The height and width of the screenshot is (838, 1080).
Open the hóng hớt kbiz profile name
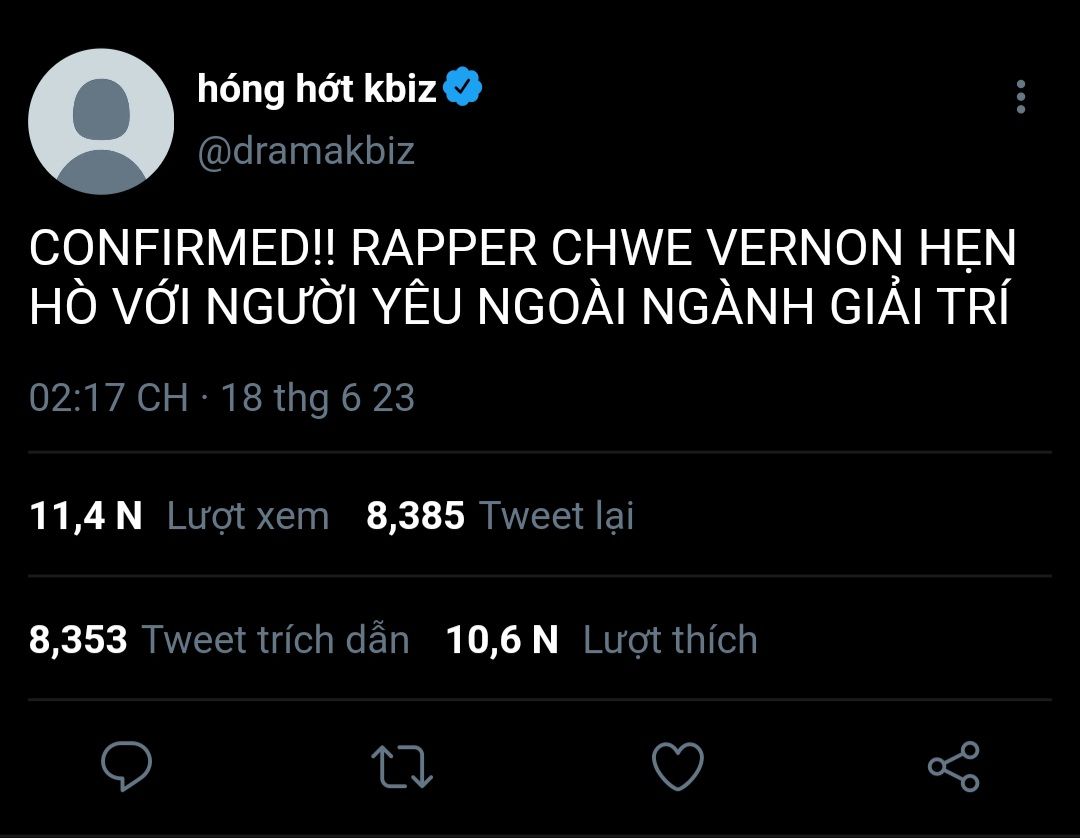click(317, 90)
